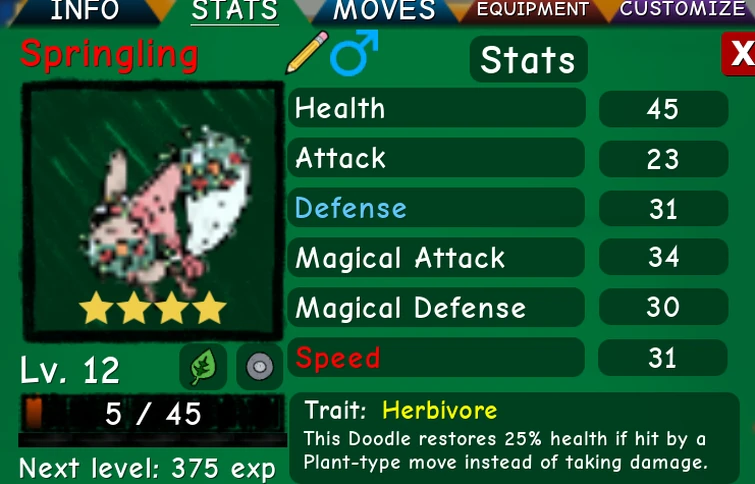The width and height of the screenshot is (755, 484).
Task: Switch to the INFO tab
Action: pyautogui.click(x=85, y=11)
